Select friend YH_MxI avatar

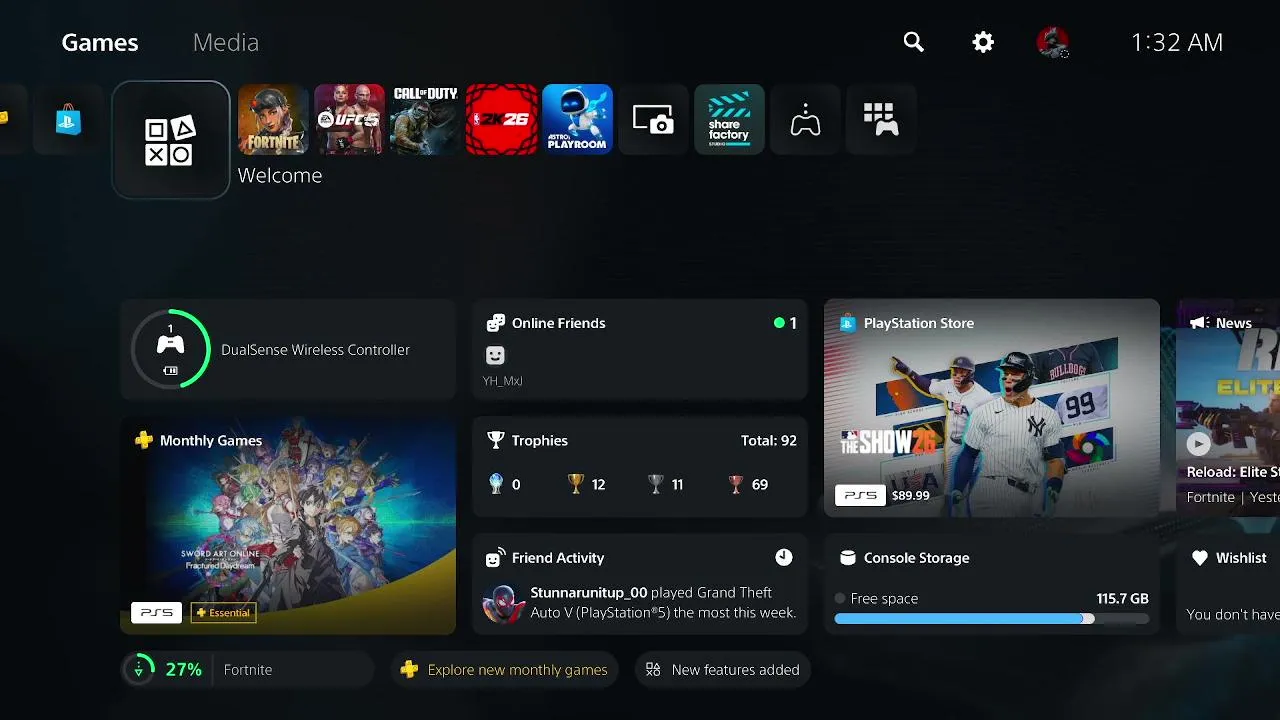click(x=495, y=355)
